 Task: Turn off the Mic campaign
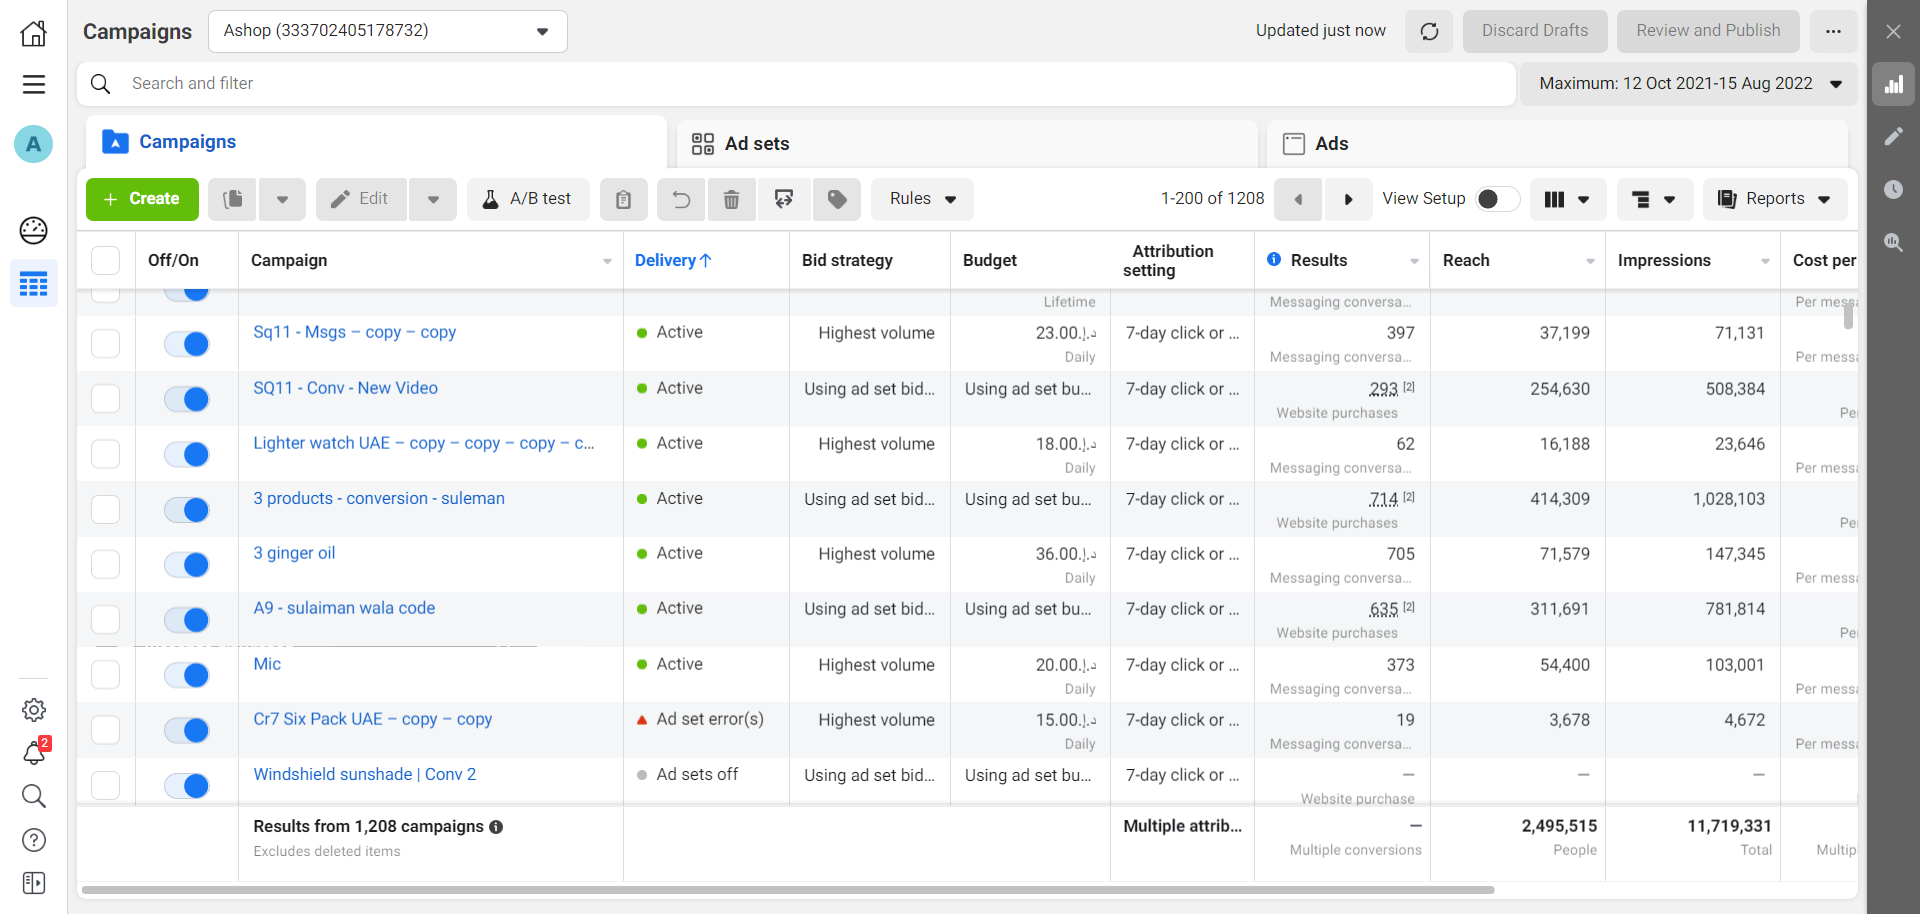click(187, 674)
